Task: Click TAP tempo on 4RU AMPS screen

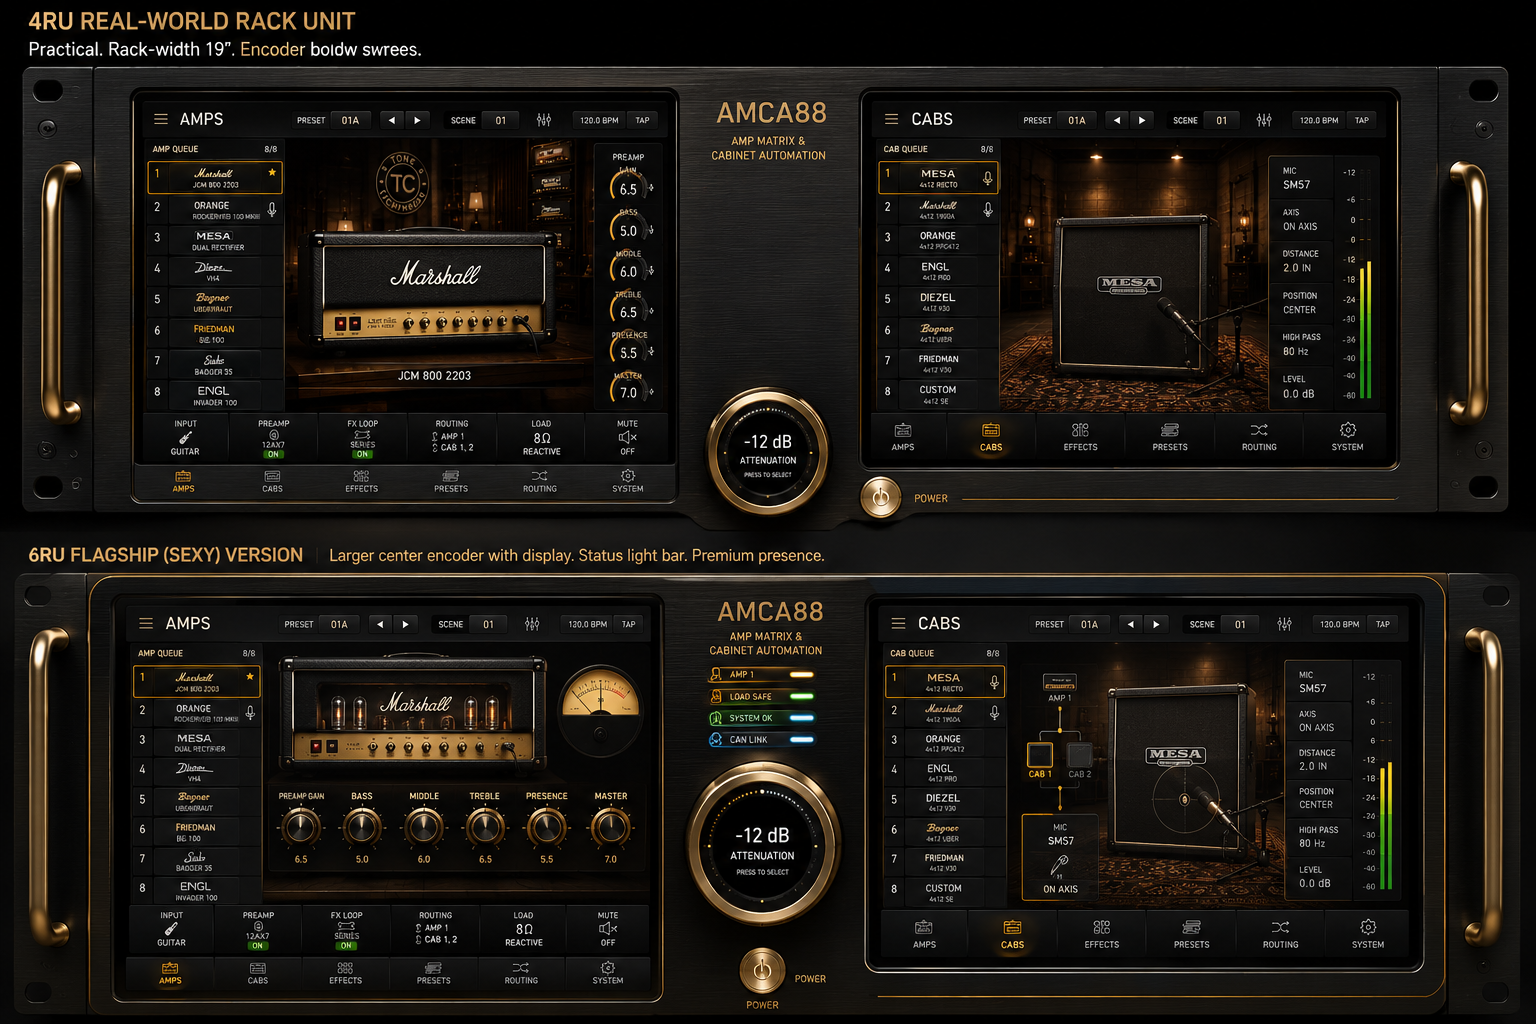Action: [x=642, y=120]
